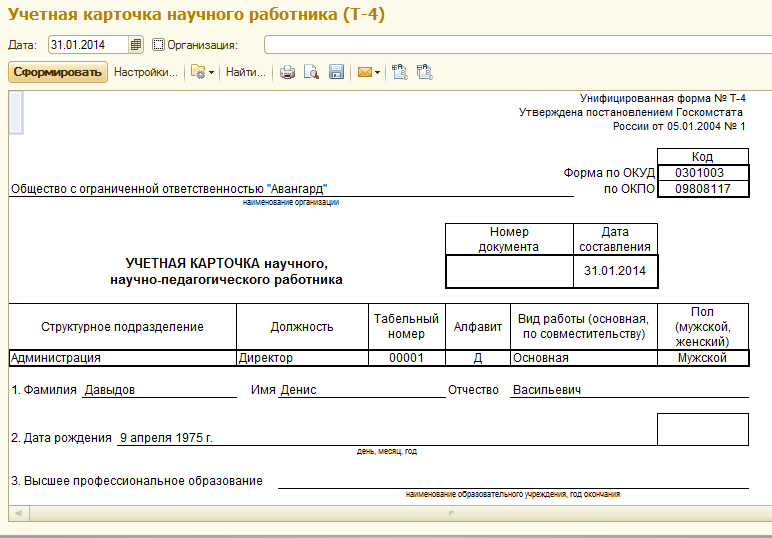Screen dimensions: 772x538
Task: Click the Дата field with 31.01.2014
Action: point(89,45)
